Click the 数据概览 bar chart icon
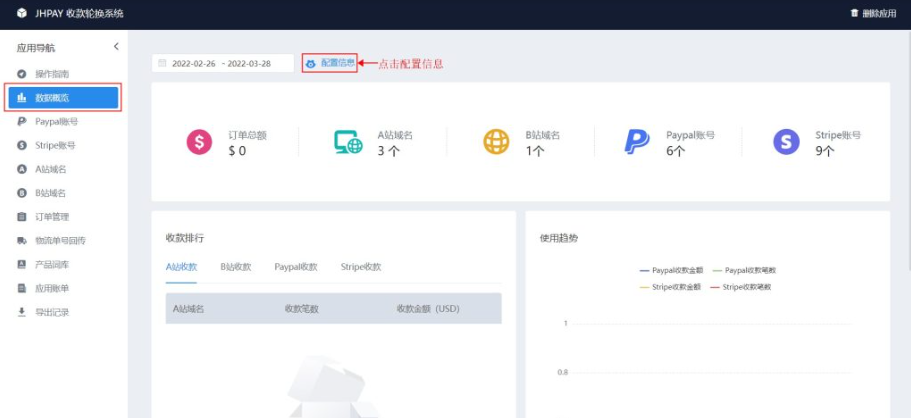This screenshot has width=911, height=418. (21, 98)
